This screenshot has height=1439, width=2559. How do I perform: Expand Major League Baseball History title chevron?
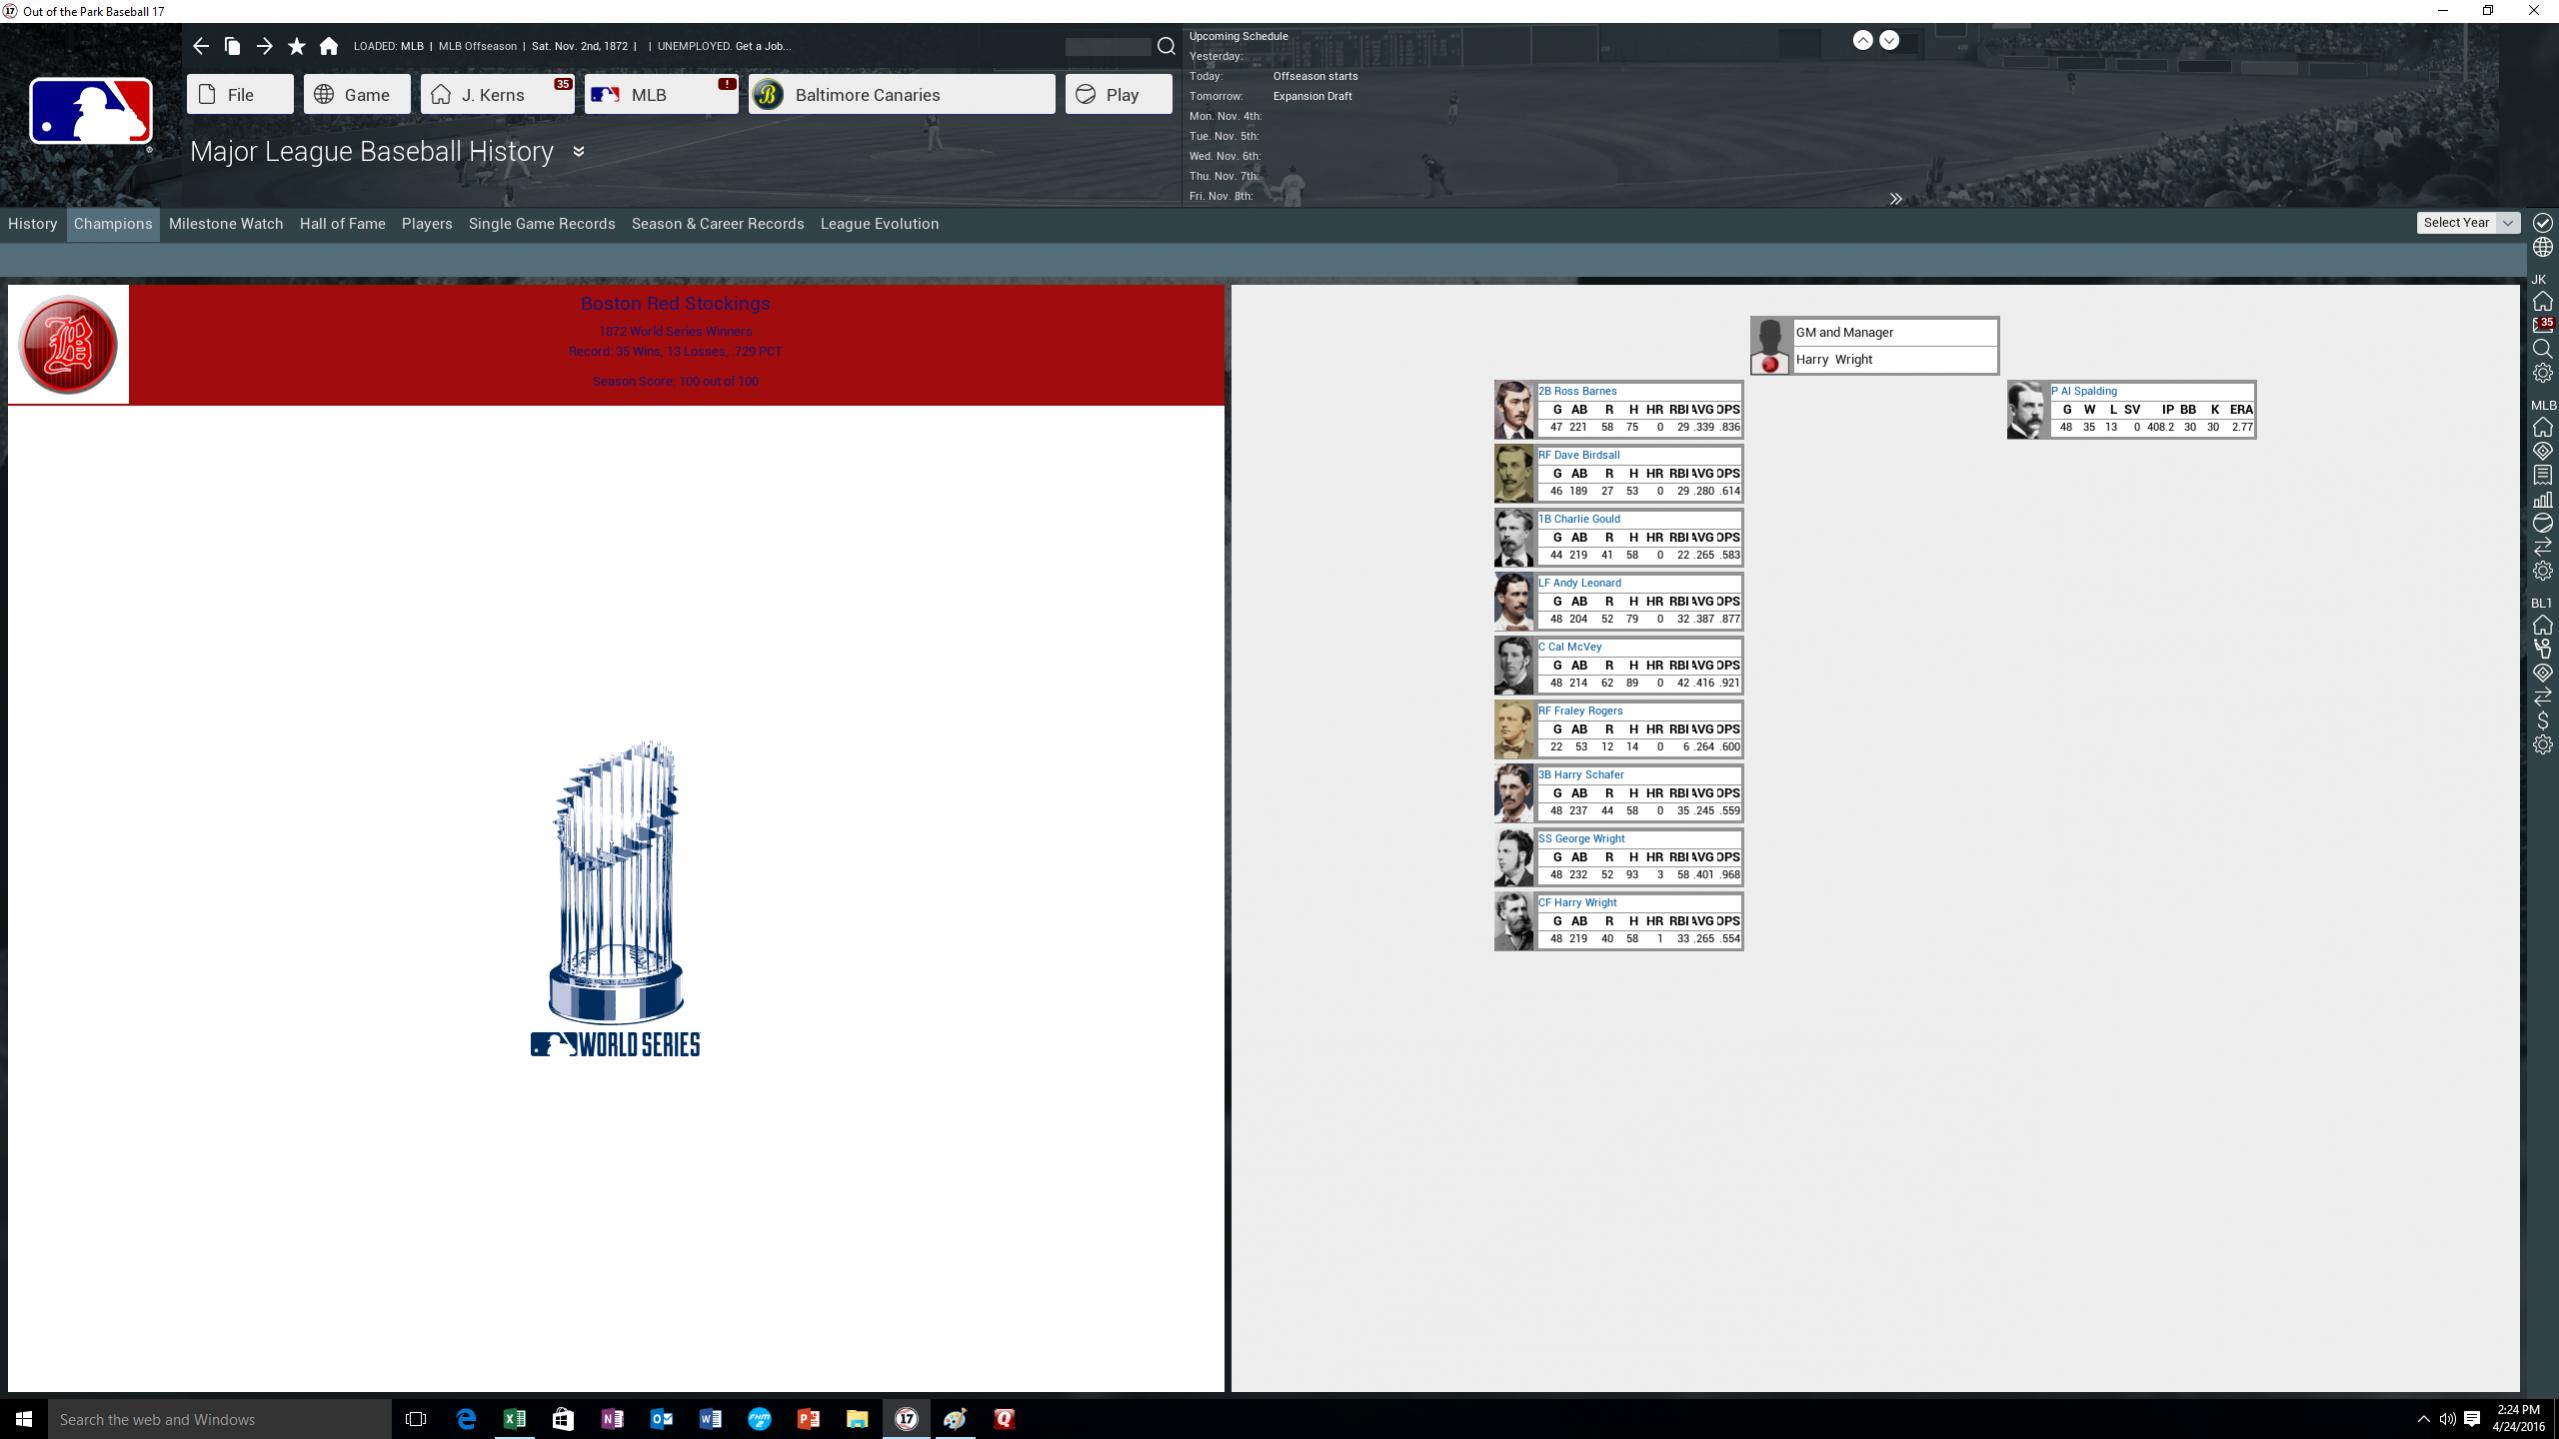pos(578,151)
